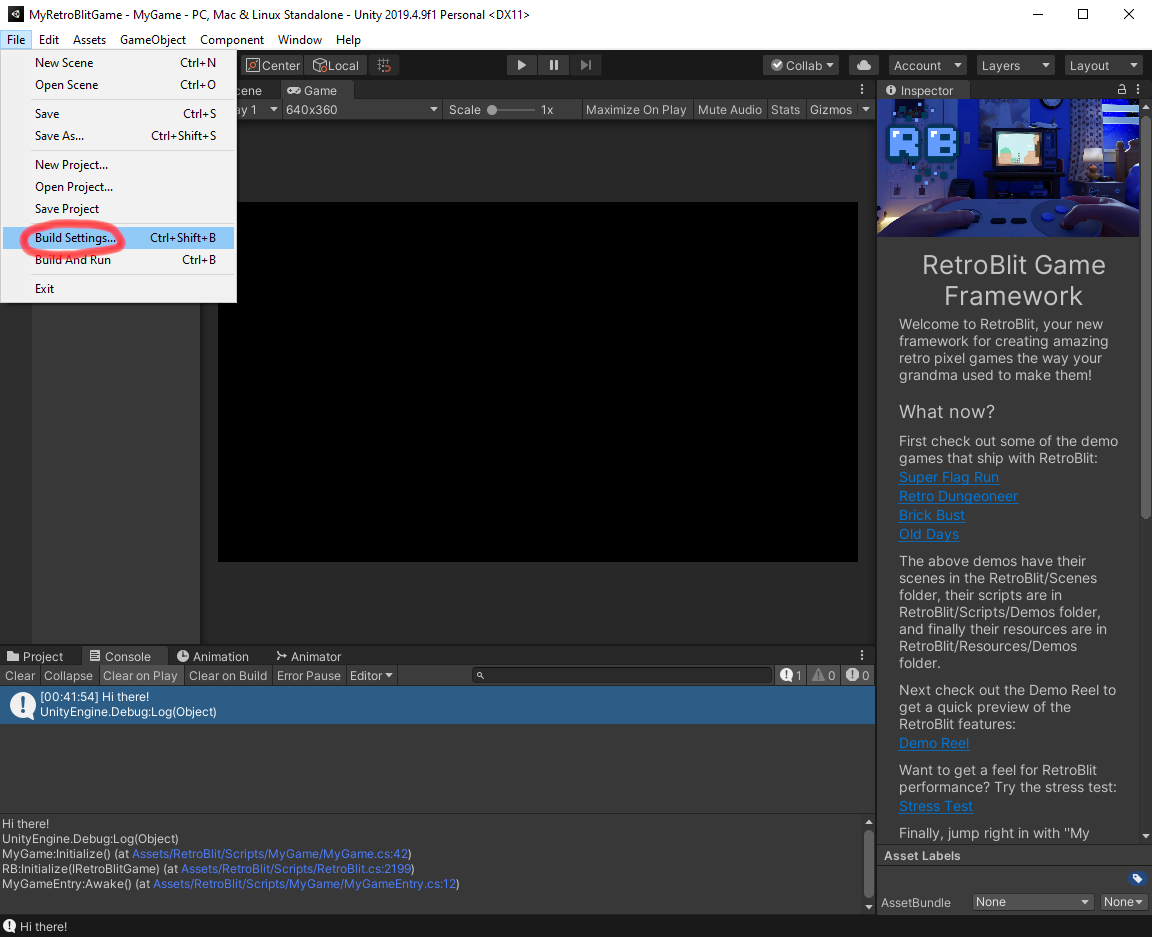The image size is (1152, 937).
Task: Click the Console search field
Action: click(622, 675)
